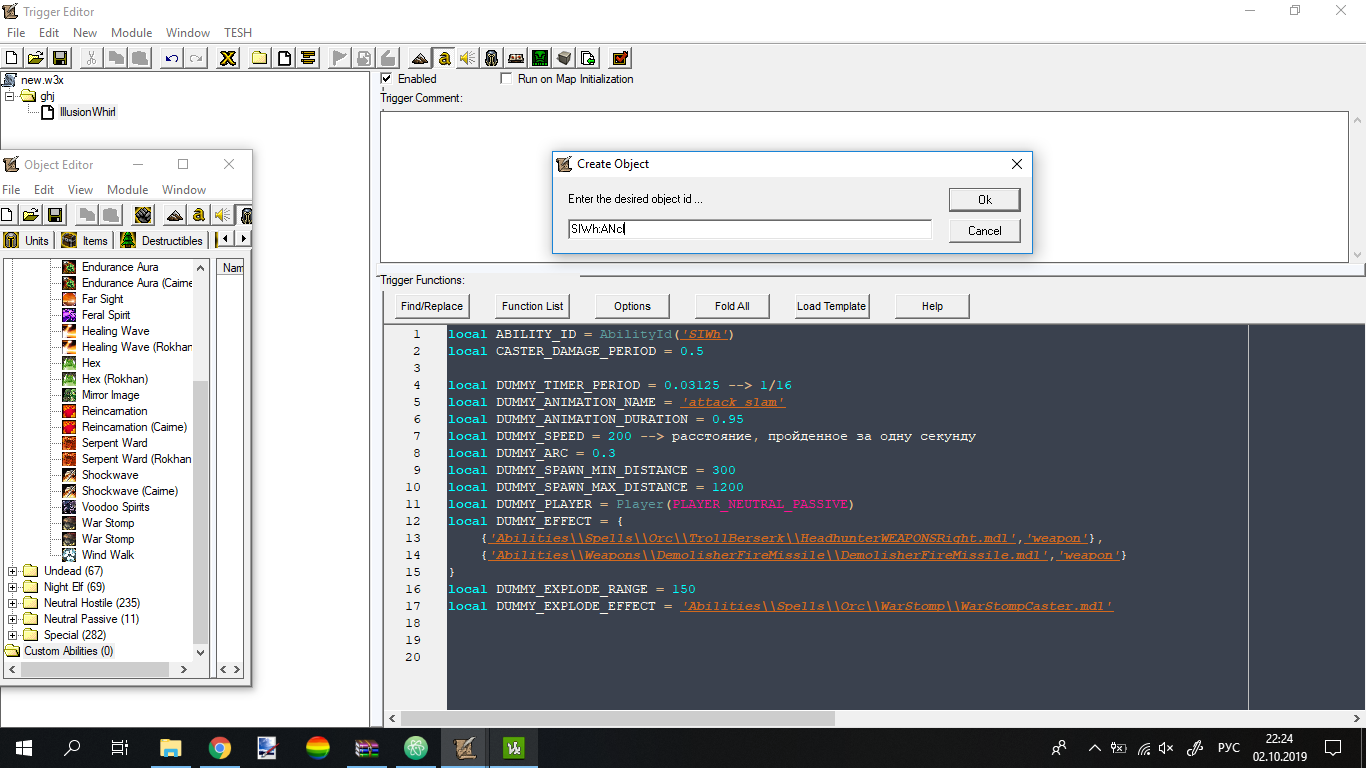1366x768 pixels.
Task: Click the fist icon in Object Editor toolbar
Action: click(143, 215)
